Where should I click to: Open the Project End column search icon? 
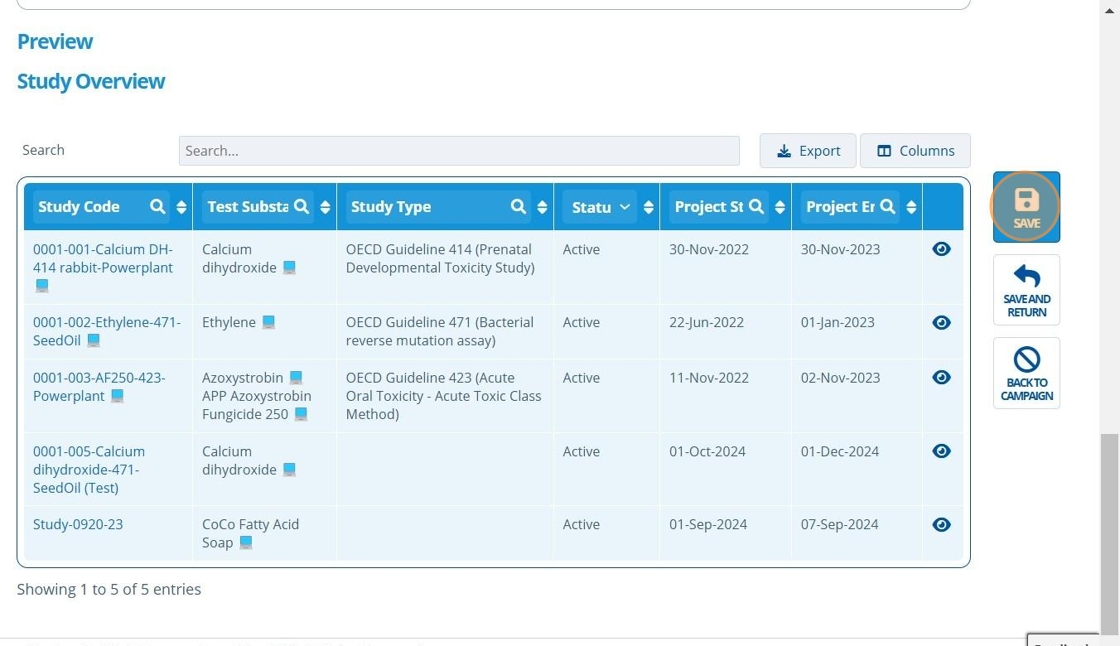point(887,207)
